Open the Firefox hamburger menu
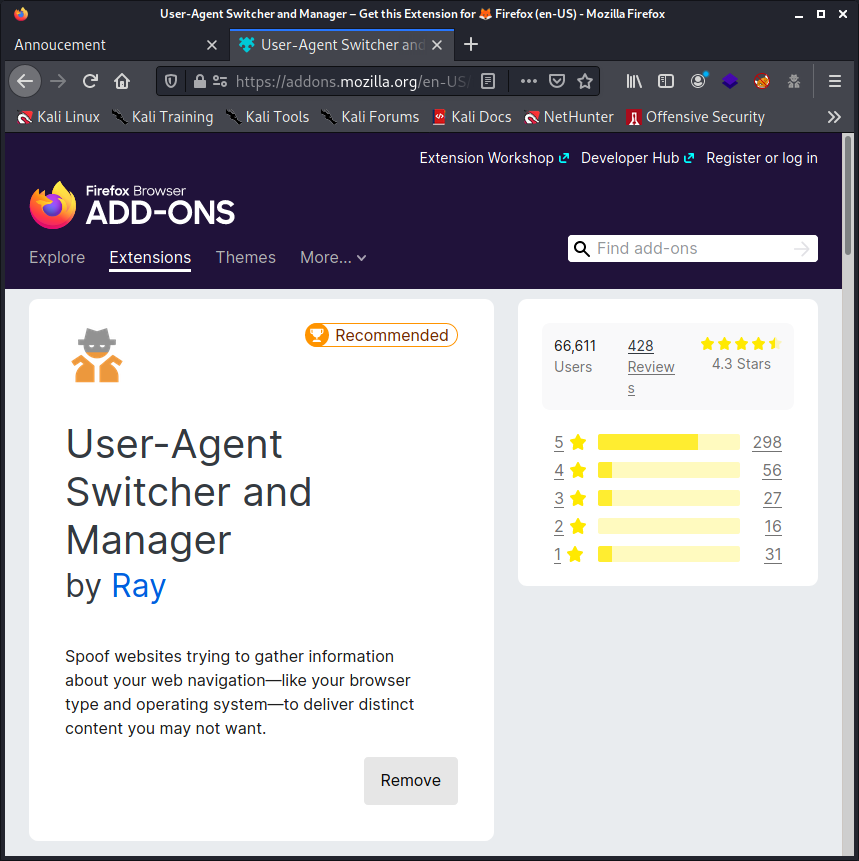Image resolution: width=859 pixels, height=861 pixels. click(835, 82)
